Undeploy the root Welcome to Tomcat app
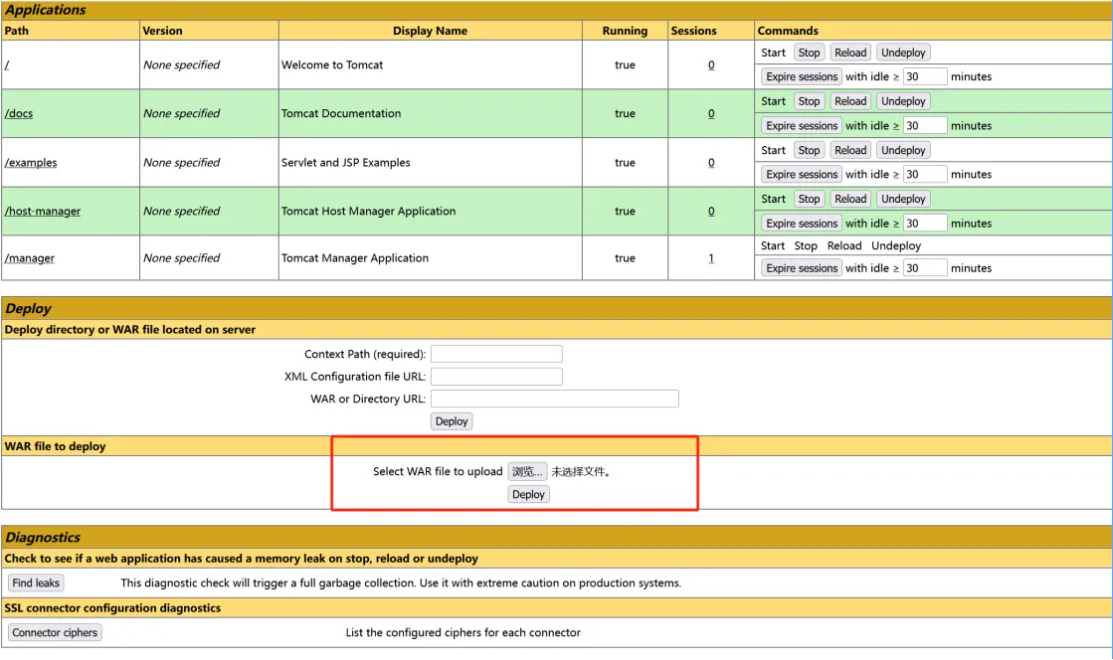 [x=903, y=53]
